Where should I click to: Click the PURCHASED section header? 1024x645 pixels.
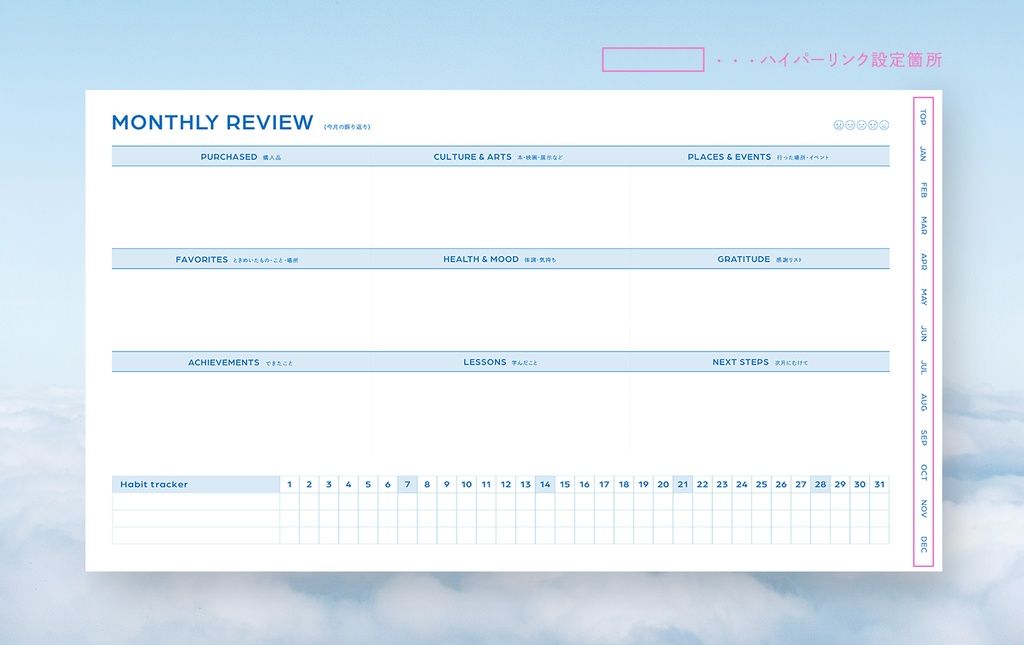click(241, 157)
